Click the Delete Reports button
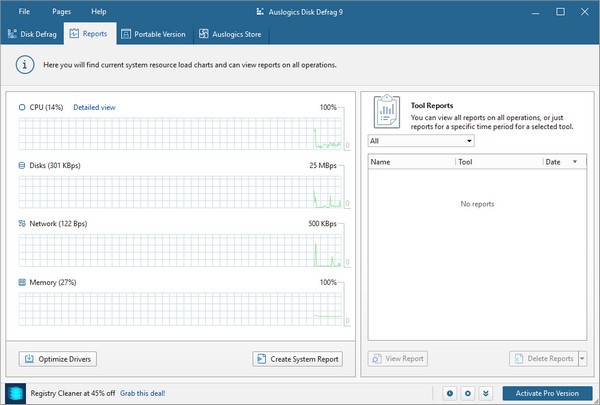600x405 pixels. [544, 359]
